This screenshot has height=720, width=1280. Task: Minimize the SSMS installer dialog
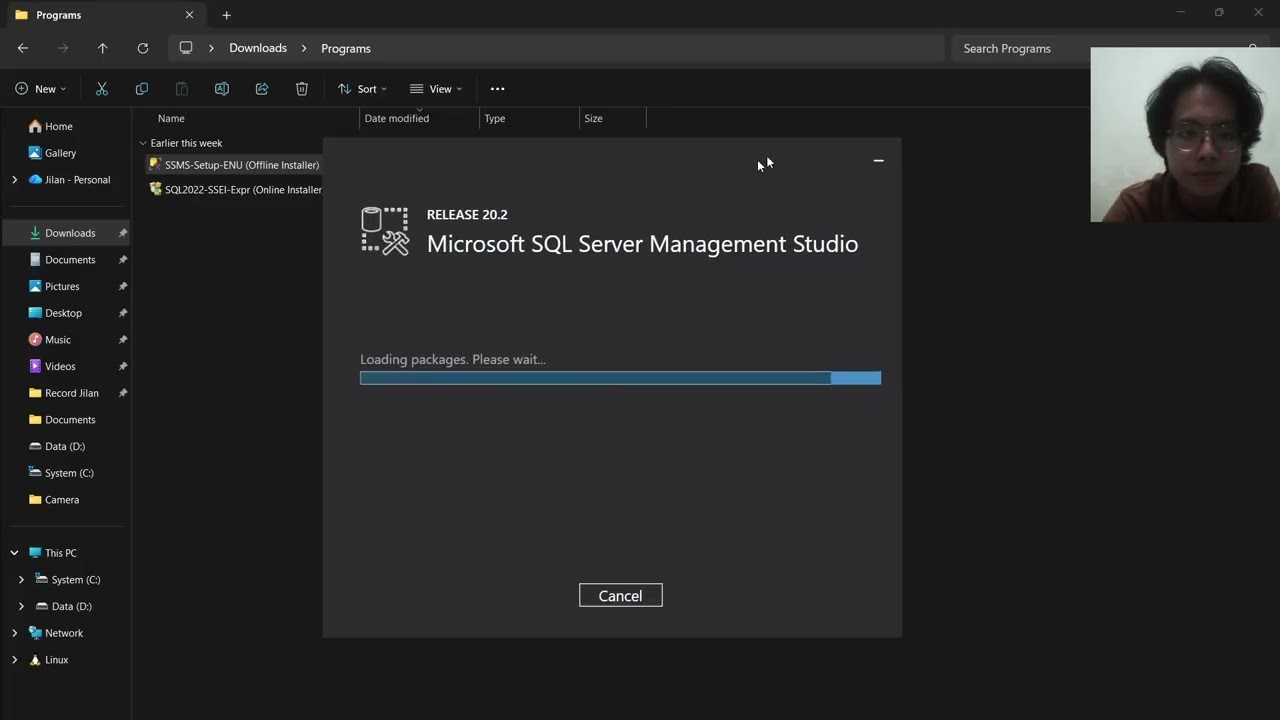(x=878, y=160)
